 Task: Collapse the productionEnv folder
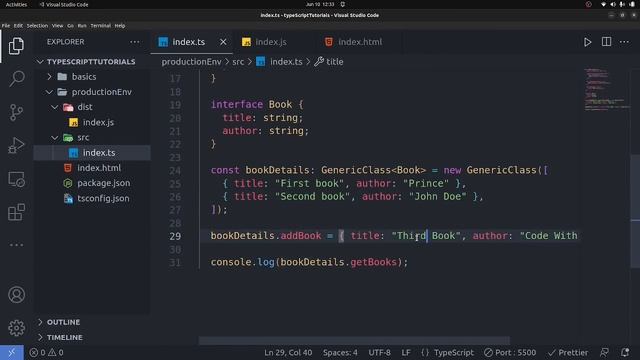click(x=50, y=92)
